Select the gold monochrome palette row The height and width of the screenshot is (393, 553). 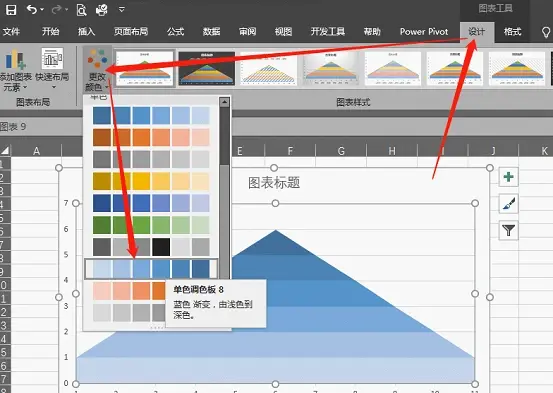[x=151, y=181]
